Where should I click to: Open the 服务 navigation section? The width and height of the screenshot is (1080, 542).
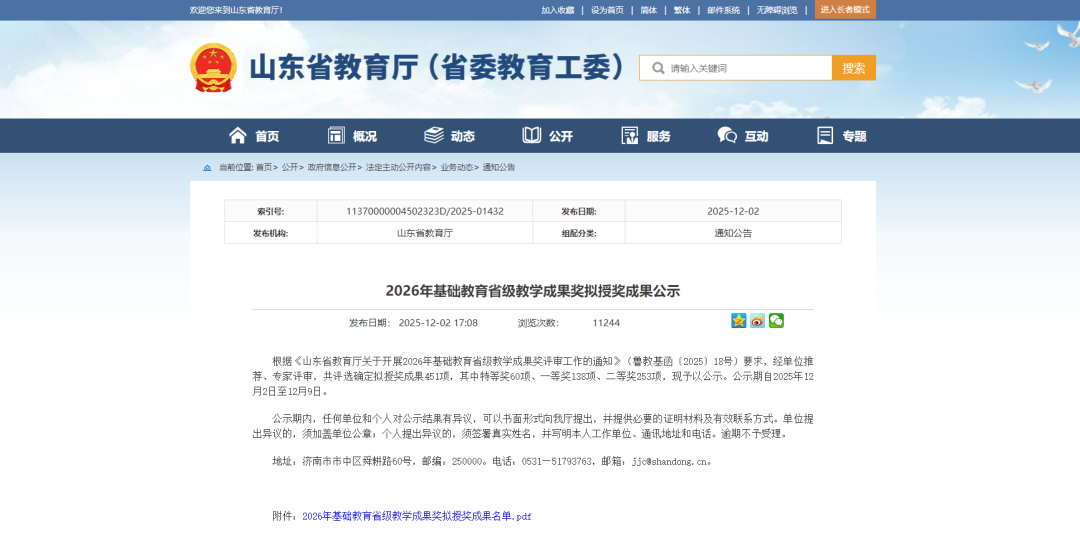point(645,136)
